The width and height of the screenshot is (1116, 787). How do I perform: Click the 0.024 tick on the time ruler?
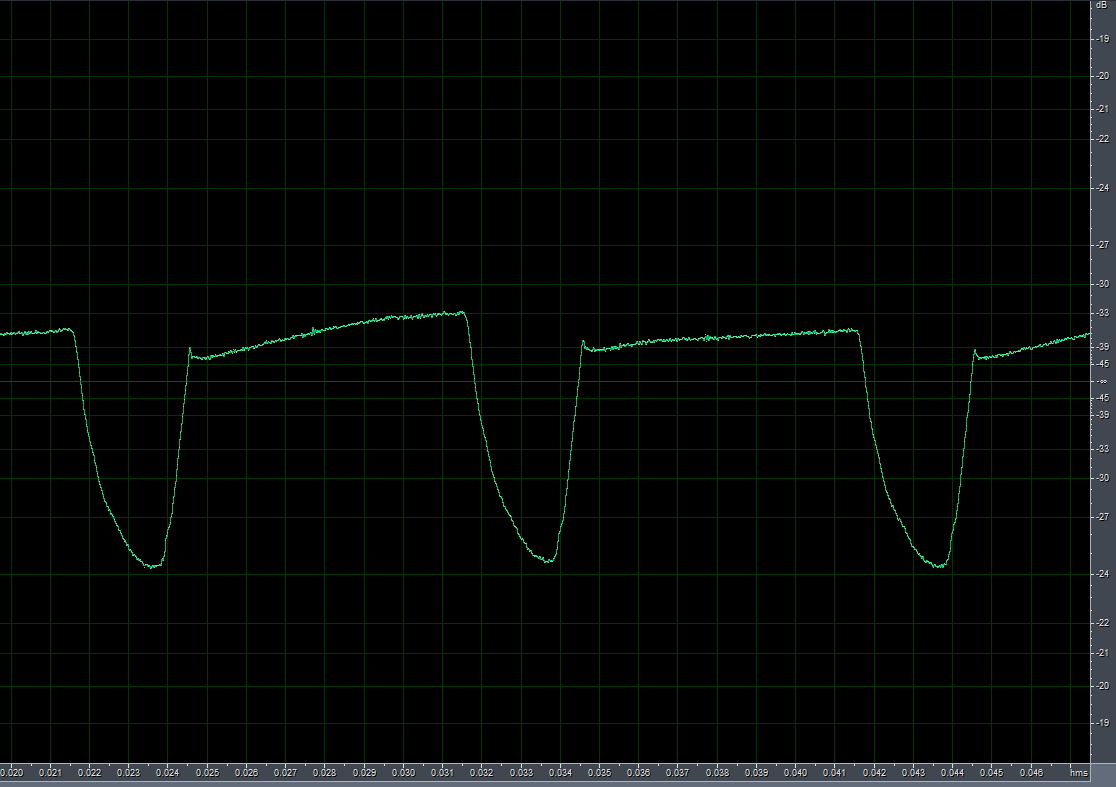168,773
